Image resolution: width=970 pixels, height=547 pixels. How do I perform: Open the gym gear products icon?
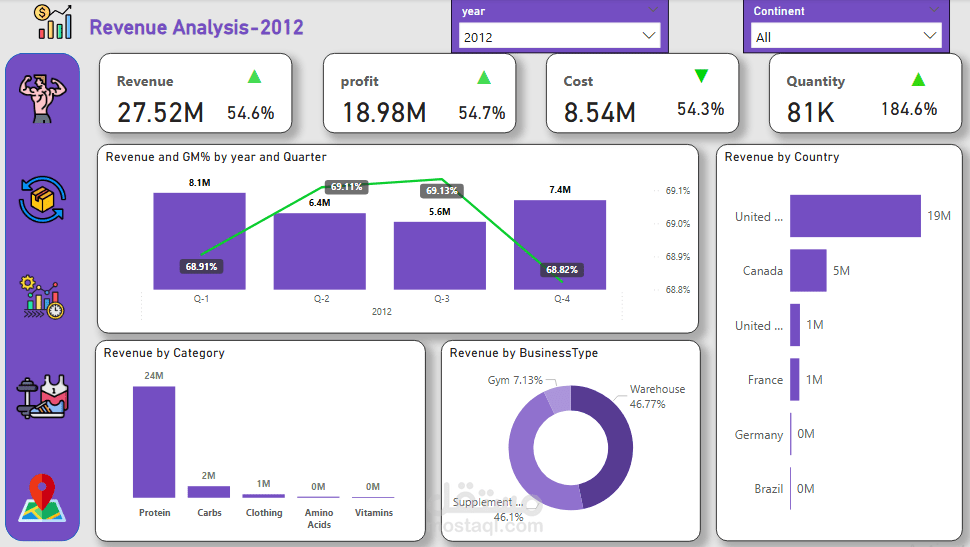pyautogui.click(x=42, y=397)
